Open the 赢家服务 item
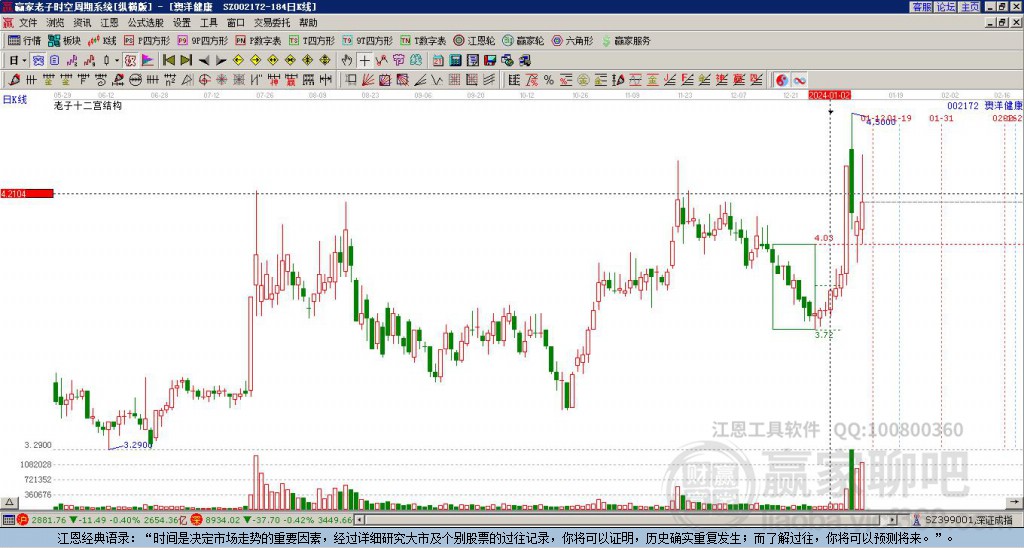 626,40
